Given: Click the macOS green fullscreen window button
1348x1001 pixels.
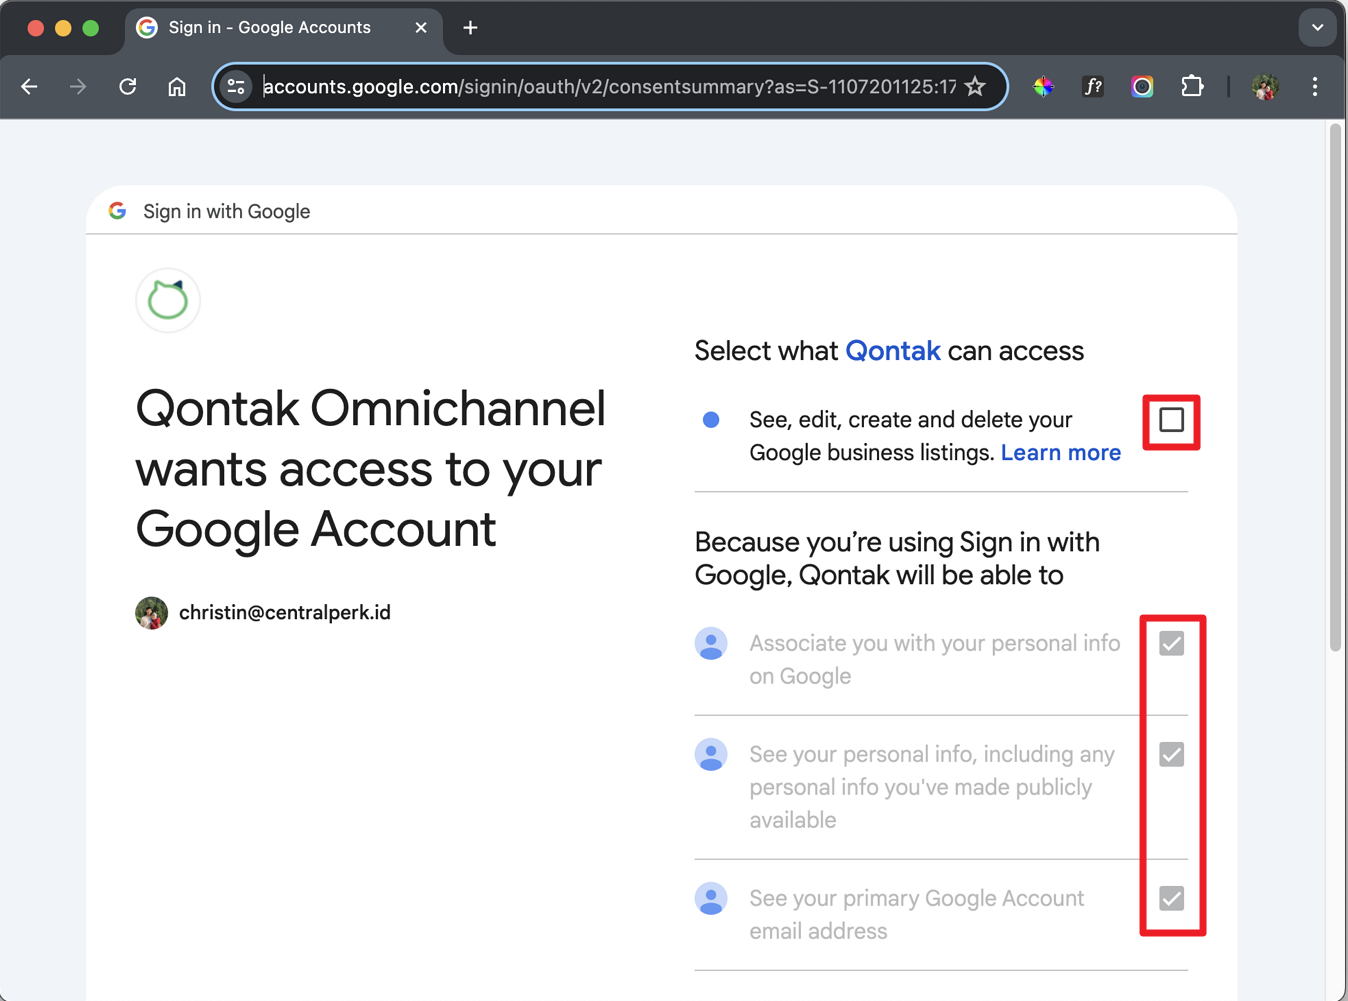Looking at the screenshot, I should (x=91, y=28).
